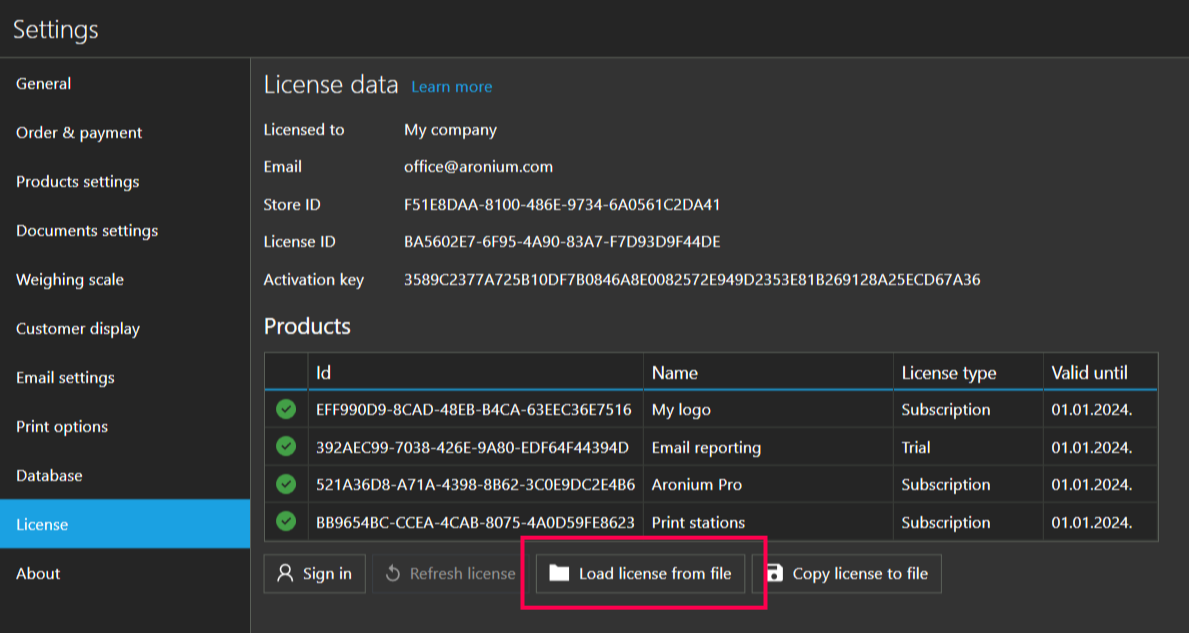Click the Sign in button
1189x633 pixels.
[x=314, y=573]
